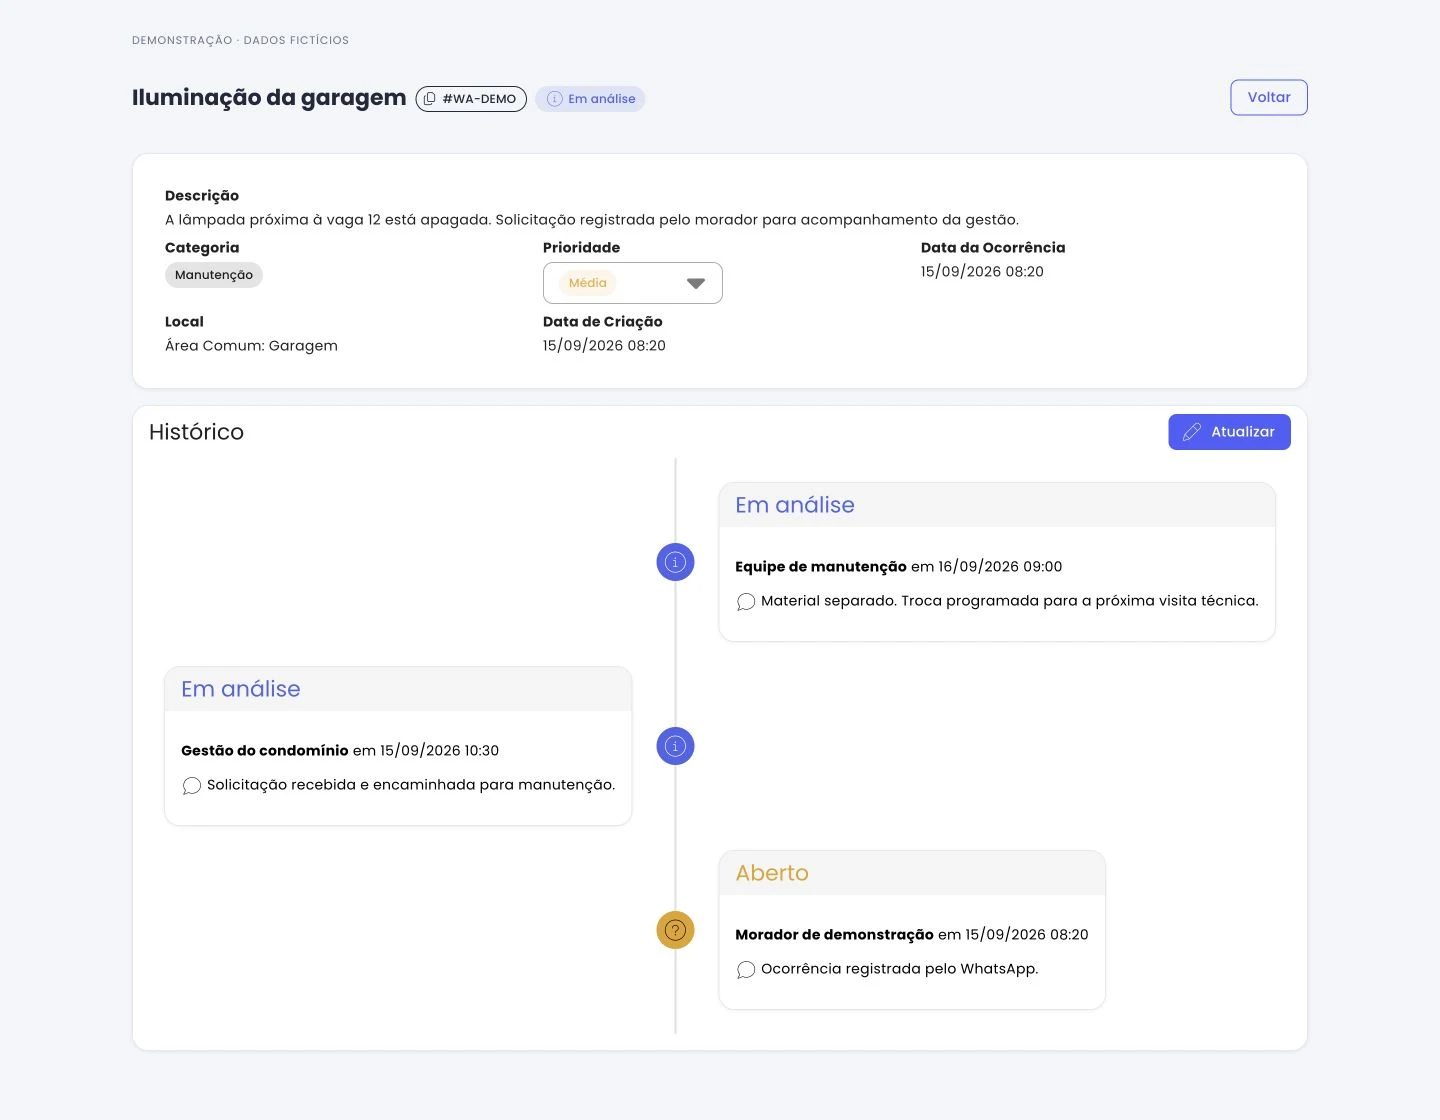Screen dimensions: 1440x1120
Task: Select the yellow question-mark marker for Aberto
Action: click(675, 930)
